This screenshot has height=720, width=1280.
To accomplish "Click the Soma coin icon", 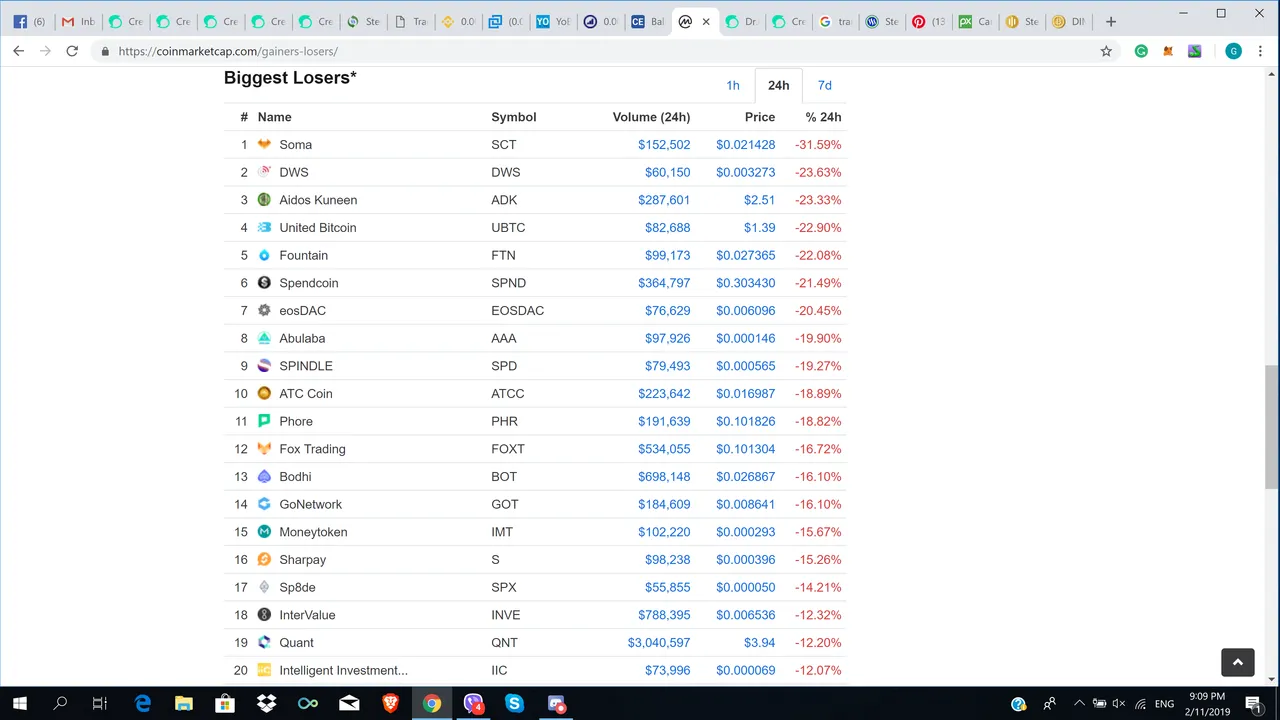I will [264, 144].
